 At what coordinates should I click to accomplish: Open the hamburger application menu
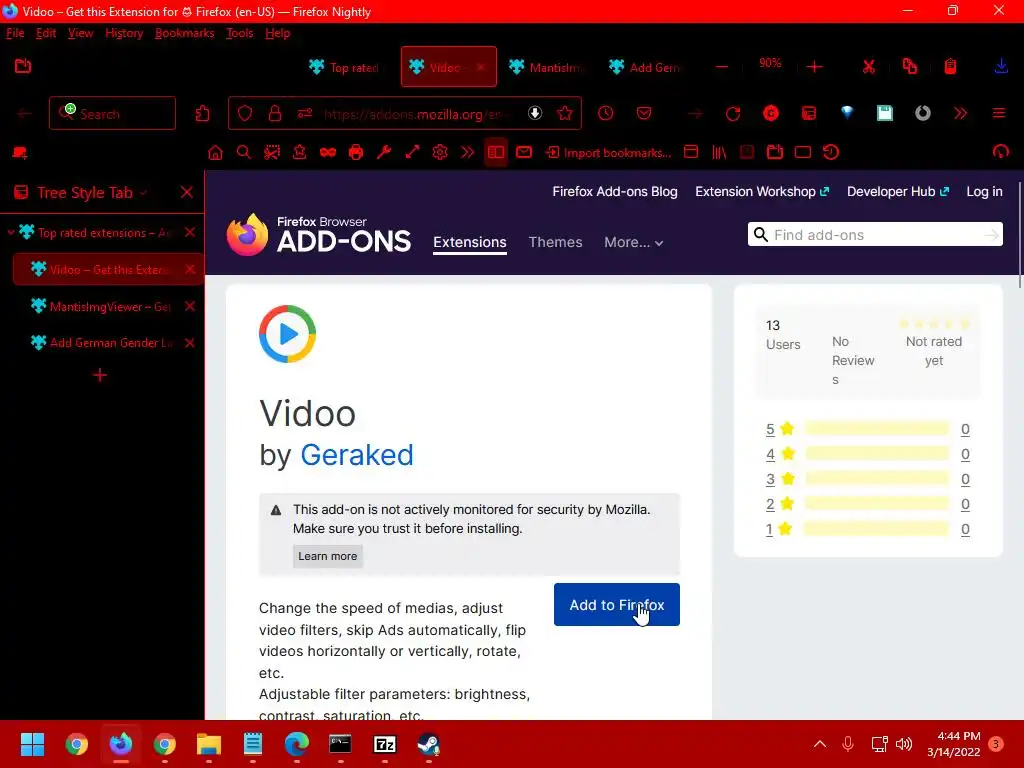[x=999, y=114]
